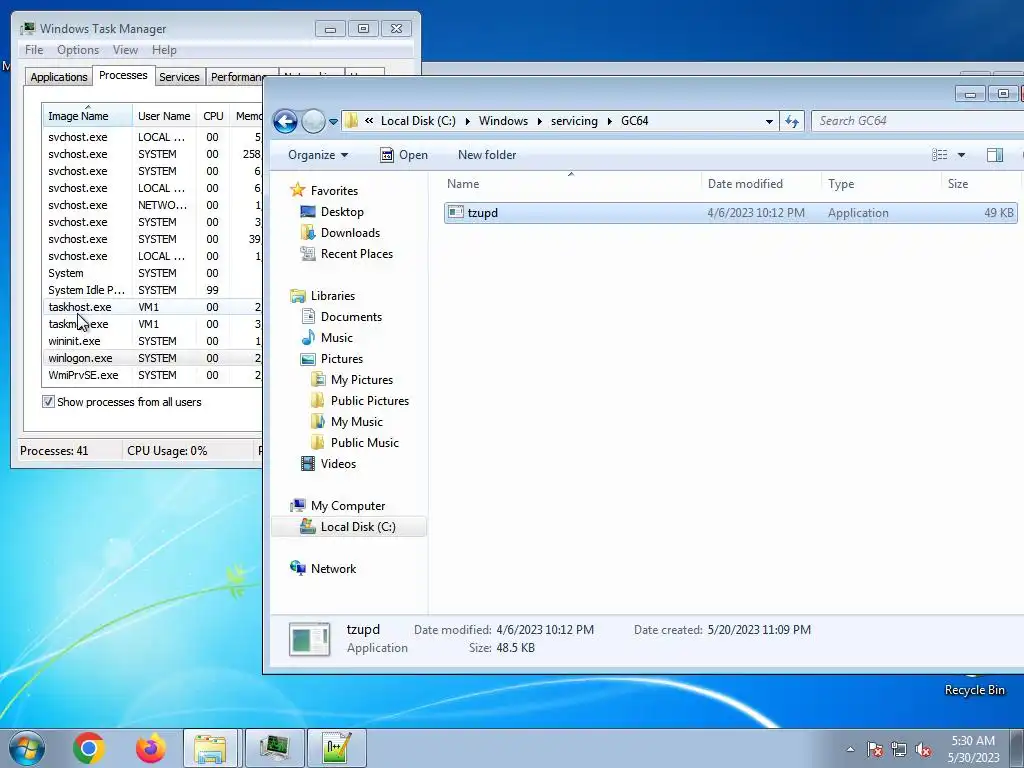
Task: Click the Back arrow in Explorer
Action: pyautogui.click(x=285, y=121)
